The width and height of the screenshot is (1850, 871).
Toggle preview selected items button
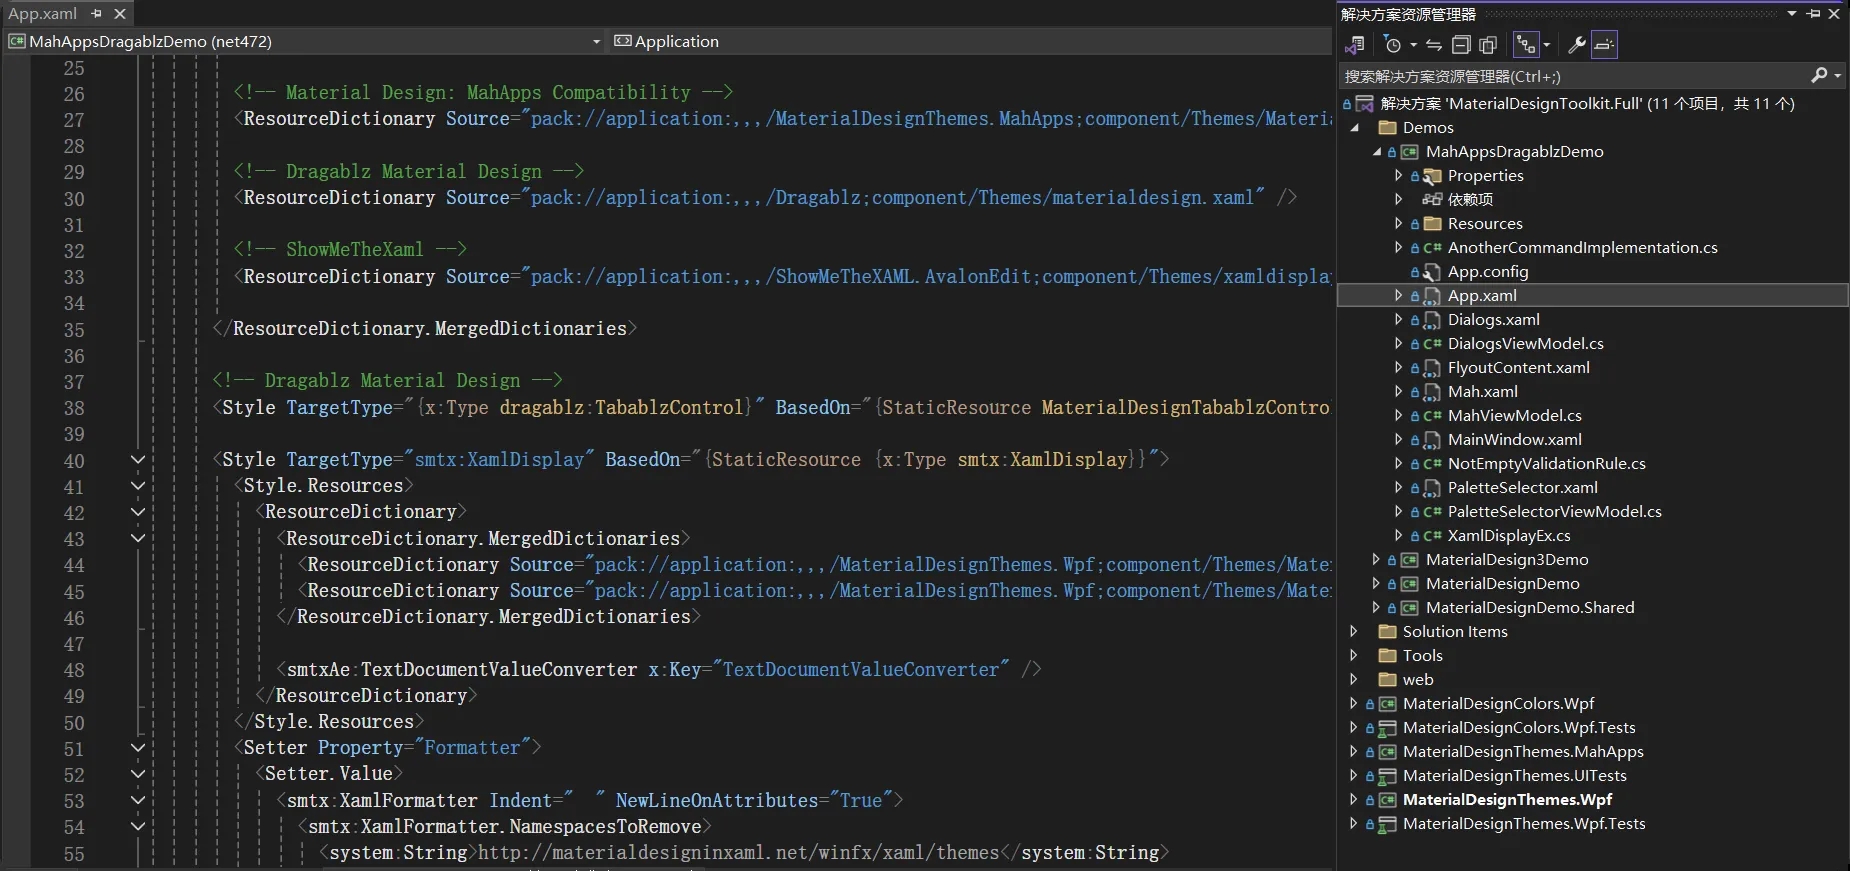tap(1604, 45)
